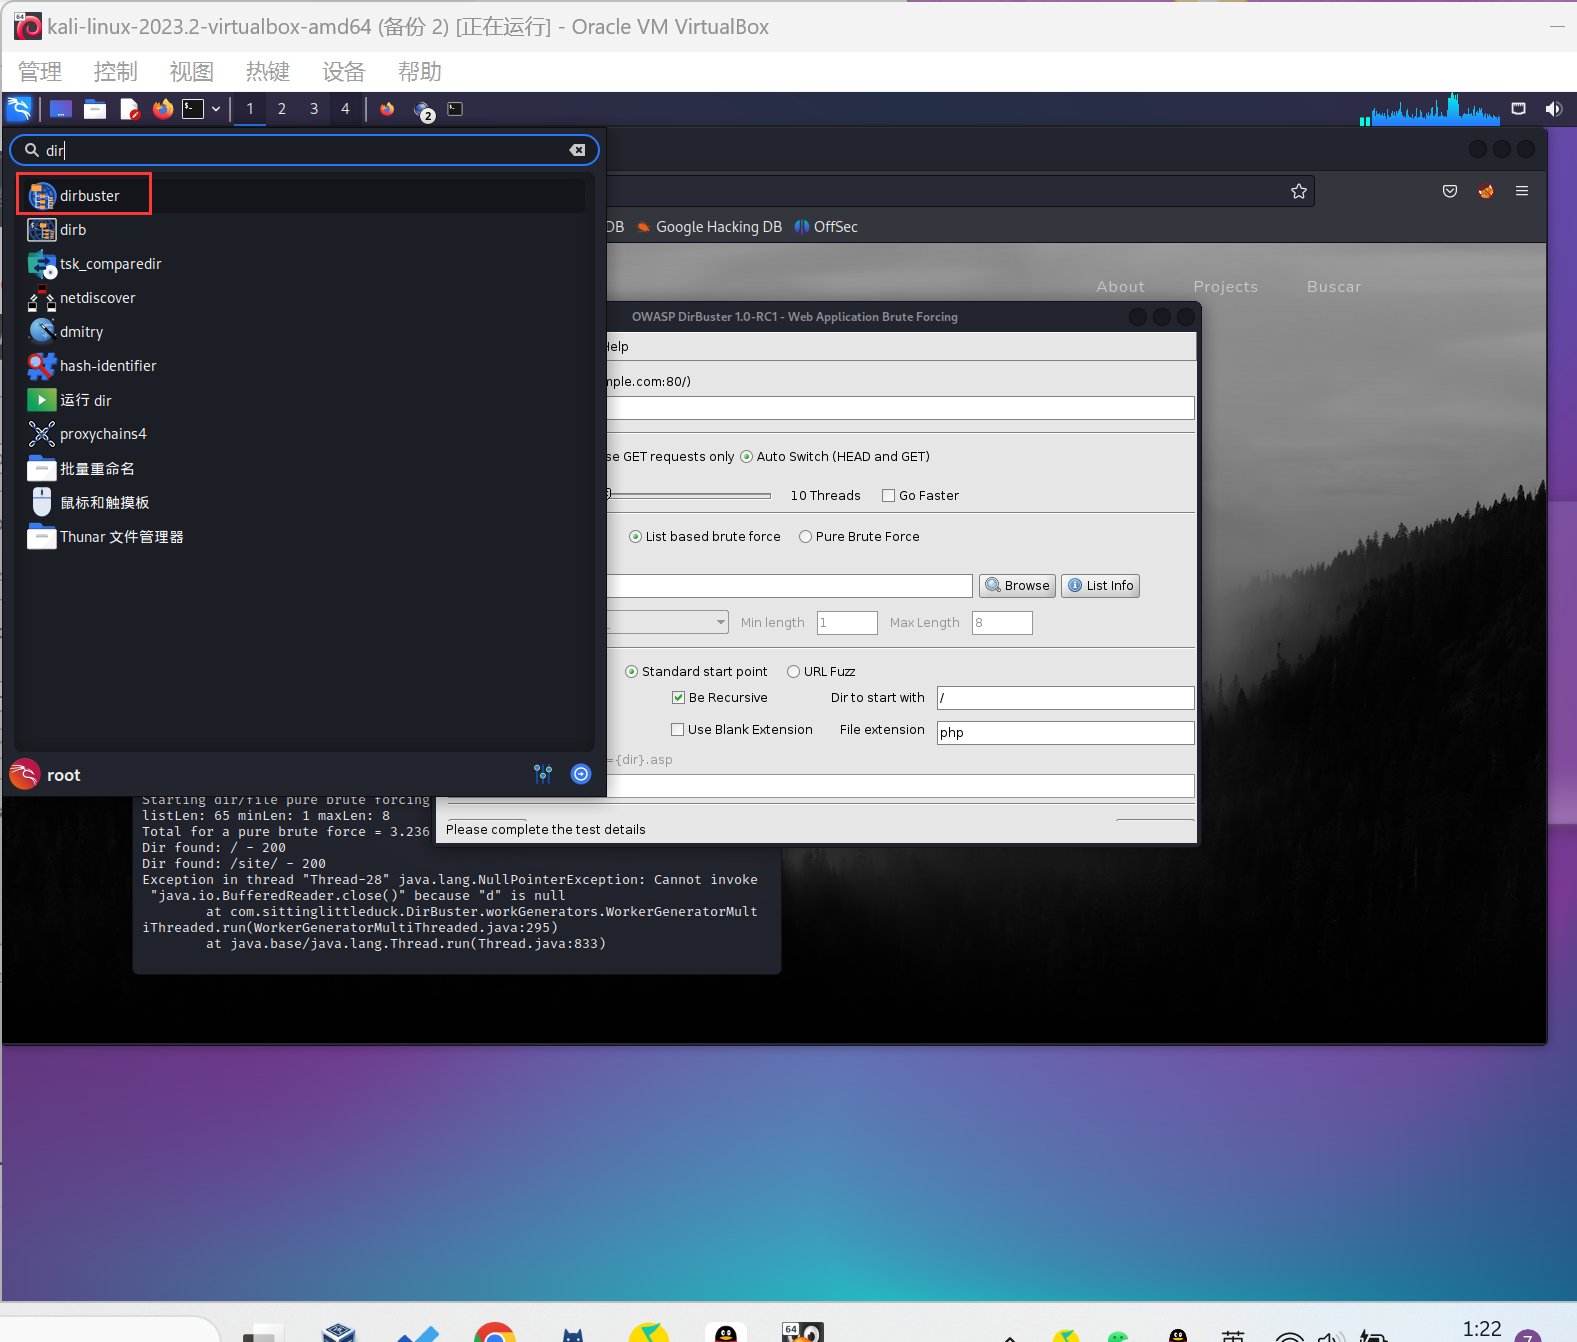Click the number of threads slider
The width and height of the screenshot is (1577, 1342).
(689, 495)
